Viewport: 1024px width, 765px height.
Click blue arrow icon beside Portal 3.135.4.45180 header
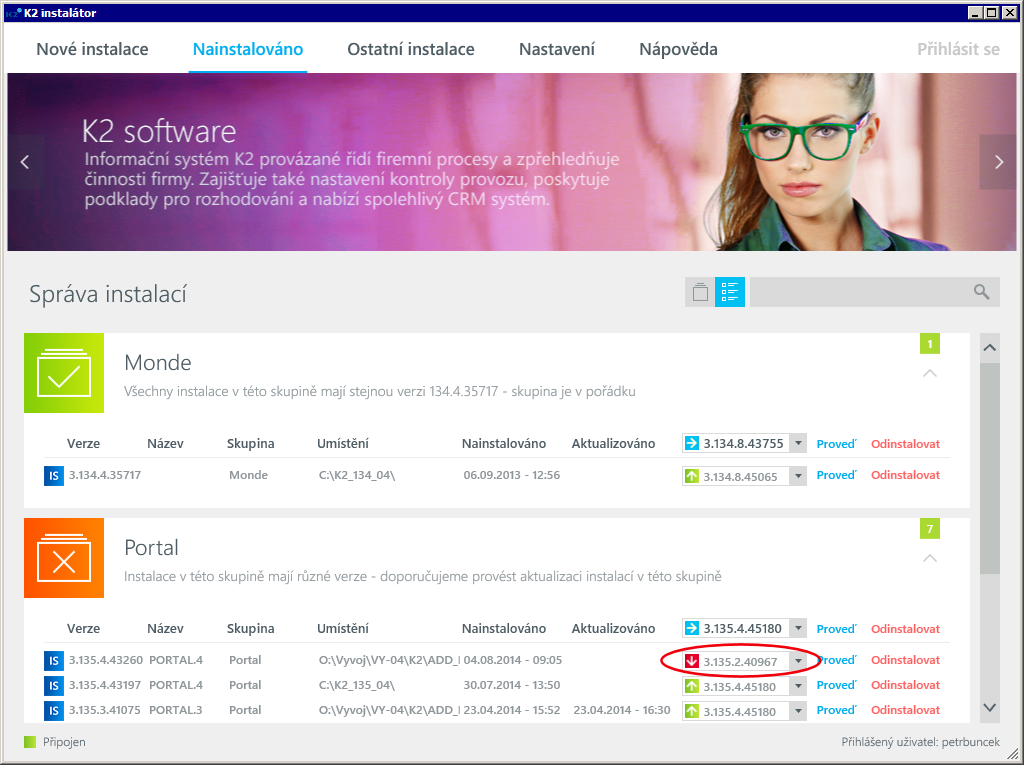coord(692,628)
